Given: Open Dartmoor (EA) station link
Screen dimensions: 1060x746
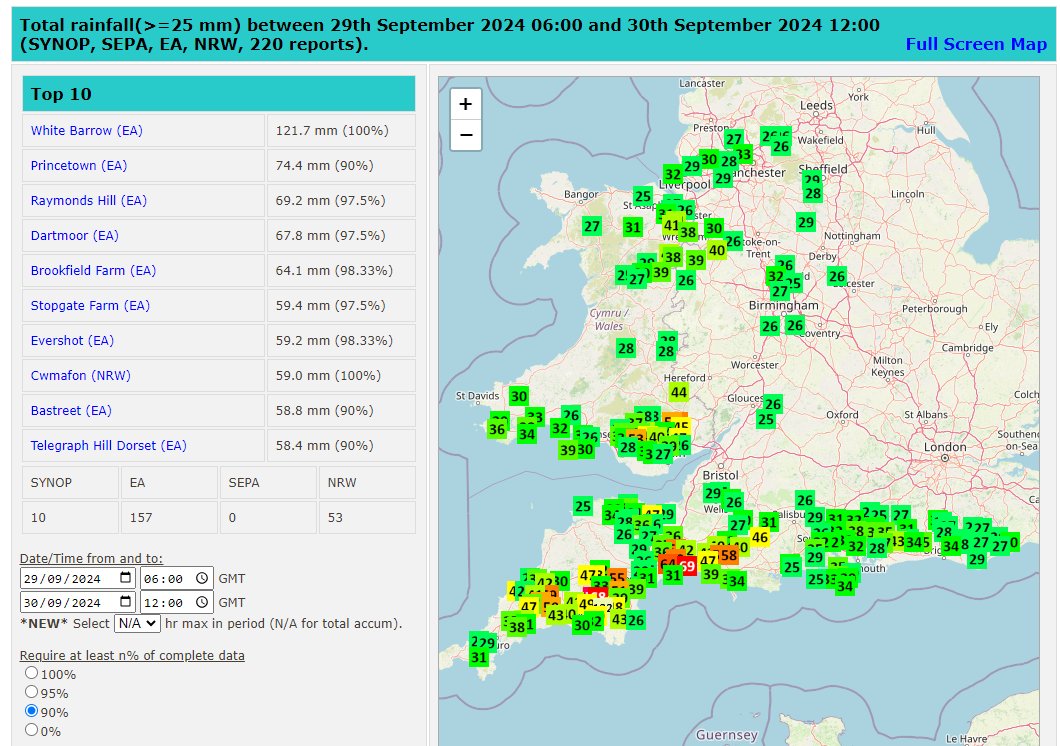Looking at the screenshot, I should click(74, 236).
